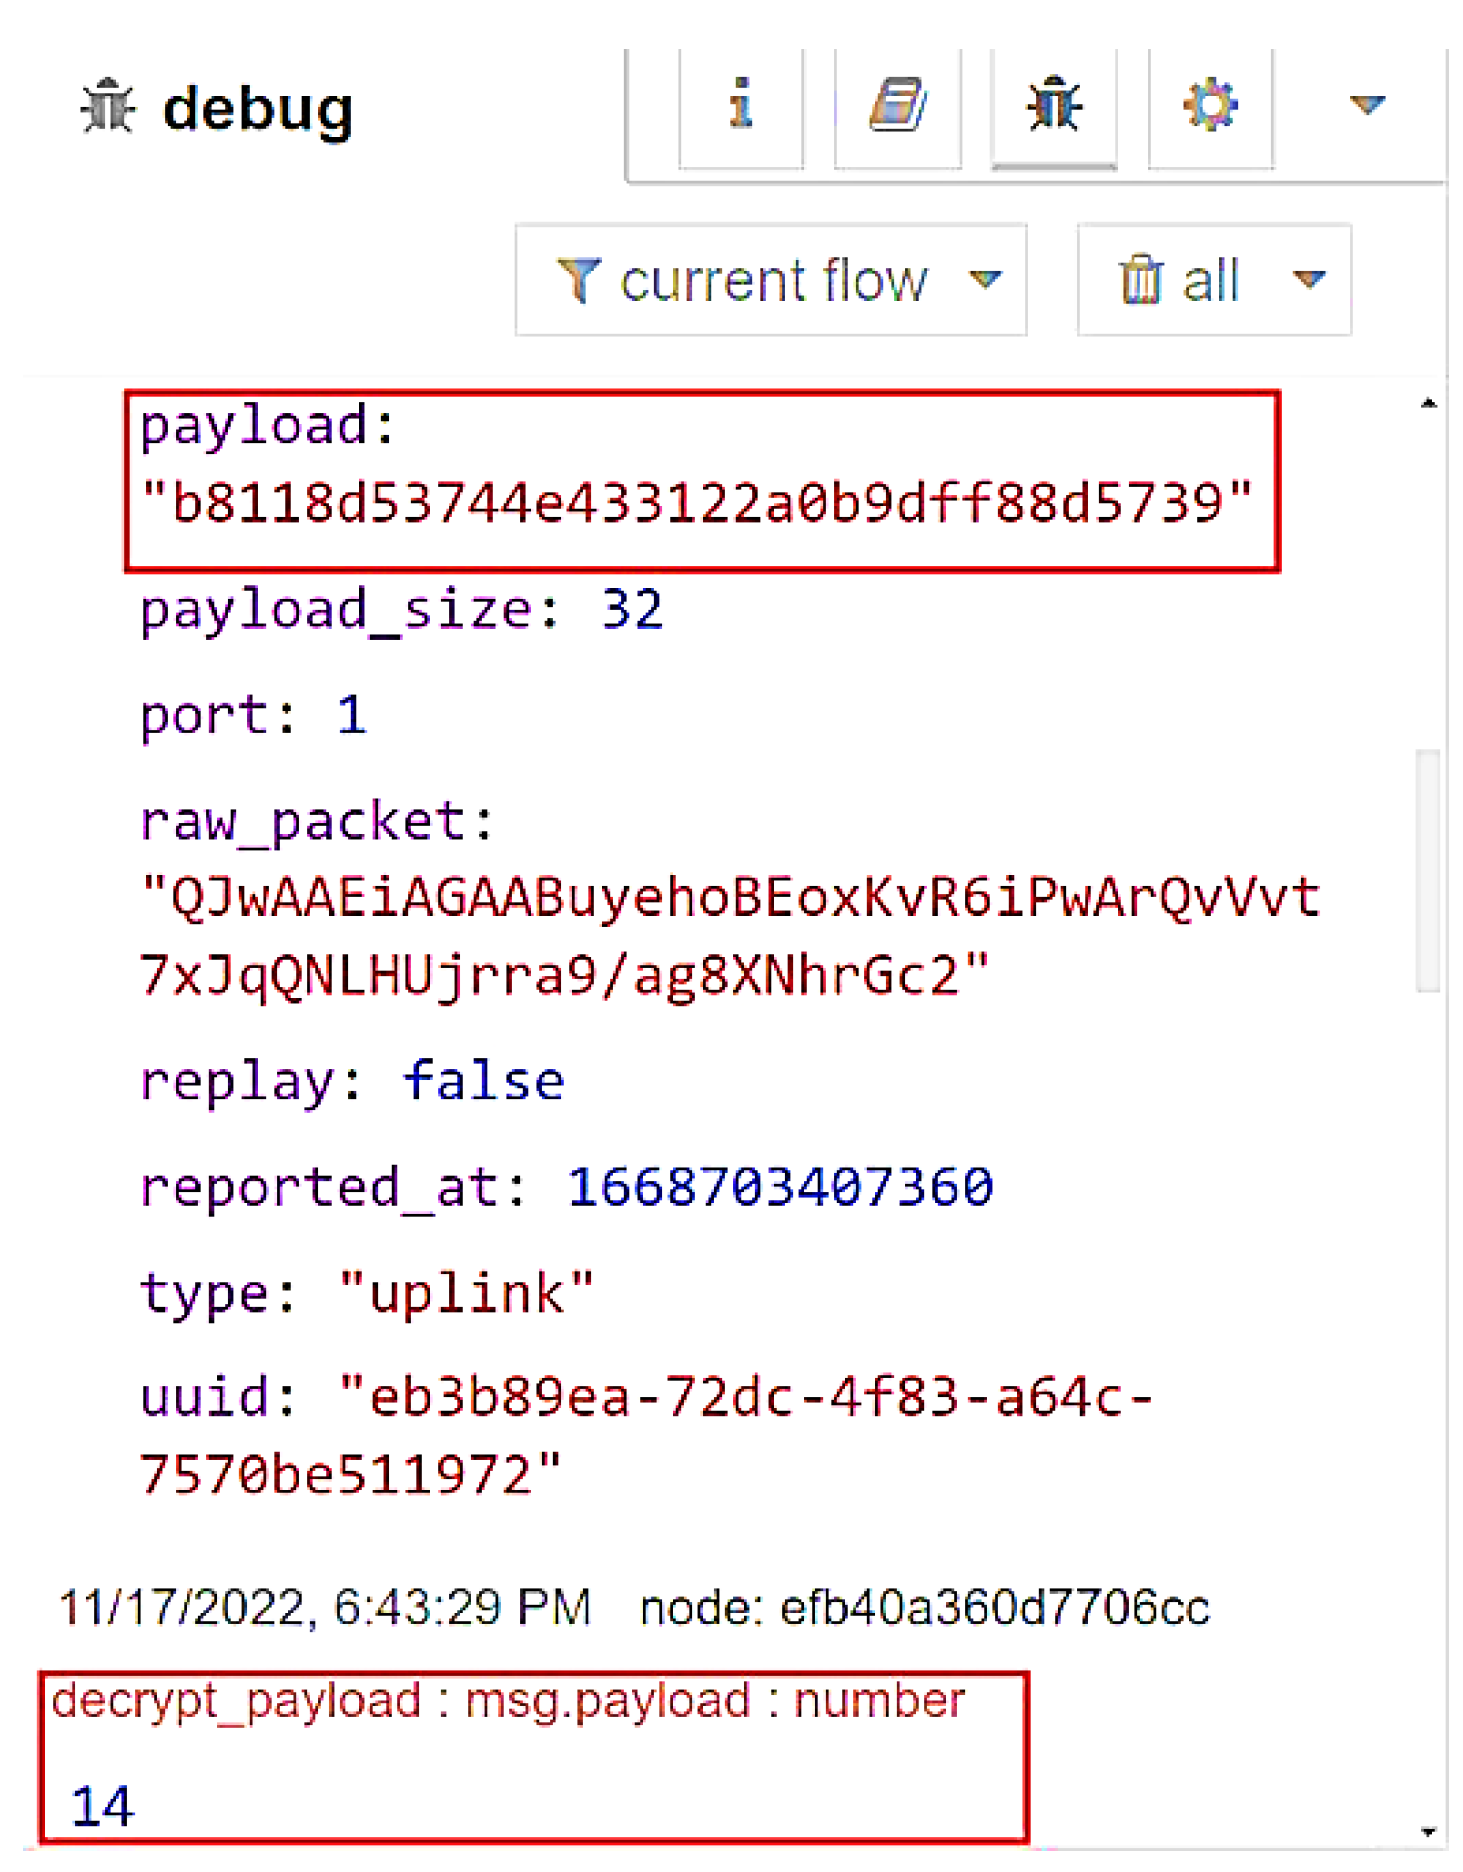Expand the sidebar tabs dropdown arrow
The image size is (1463, 1872).
1366,104
